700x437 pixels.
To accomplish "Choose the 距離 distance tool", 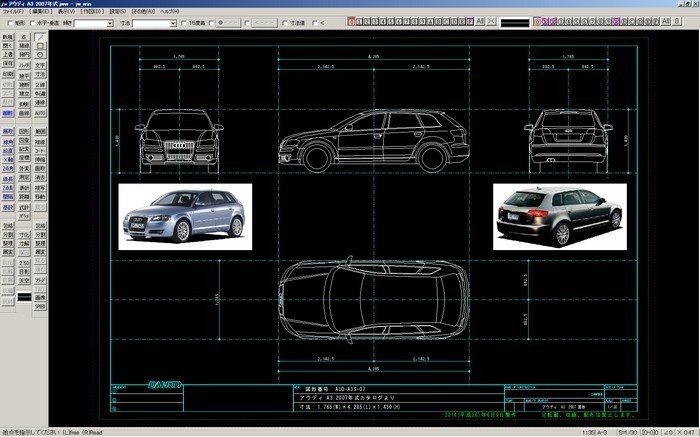I will [x=24, y=196].
